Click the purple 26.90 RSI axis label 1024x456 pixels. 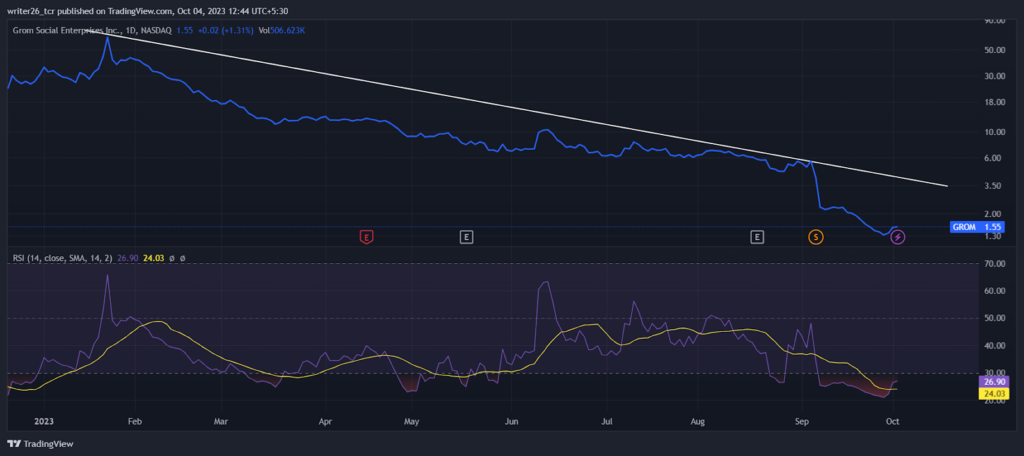993,381
